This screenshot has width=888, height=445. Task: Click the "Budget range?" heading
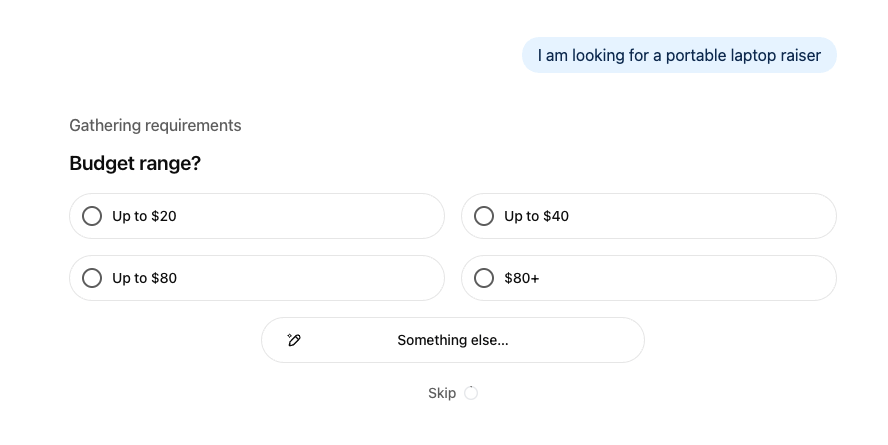point(135,163)
